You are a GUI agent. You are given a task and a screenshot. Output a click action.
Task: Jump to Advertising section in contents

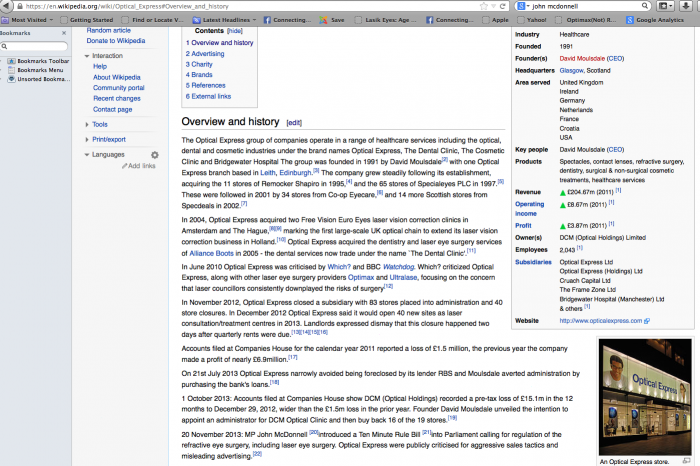207,54
